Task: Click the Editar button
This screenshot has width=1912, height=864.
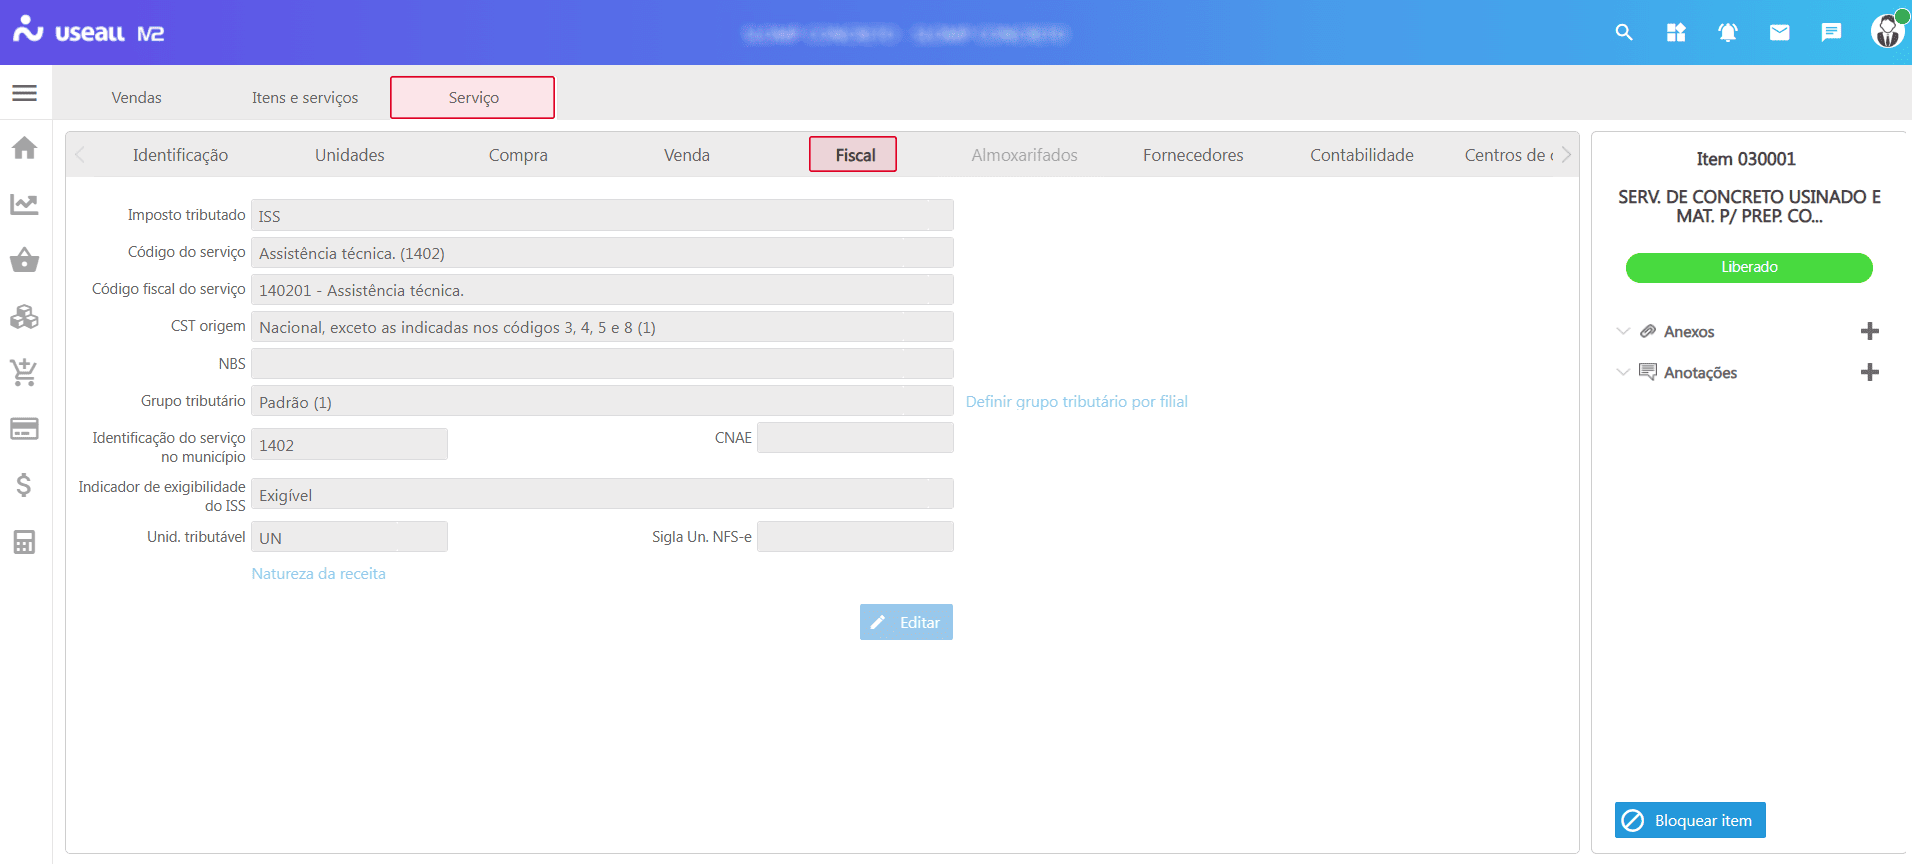Action: pos(906,622)
